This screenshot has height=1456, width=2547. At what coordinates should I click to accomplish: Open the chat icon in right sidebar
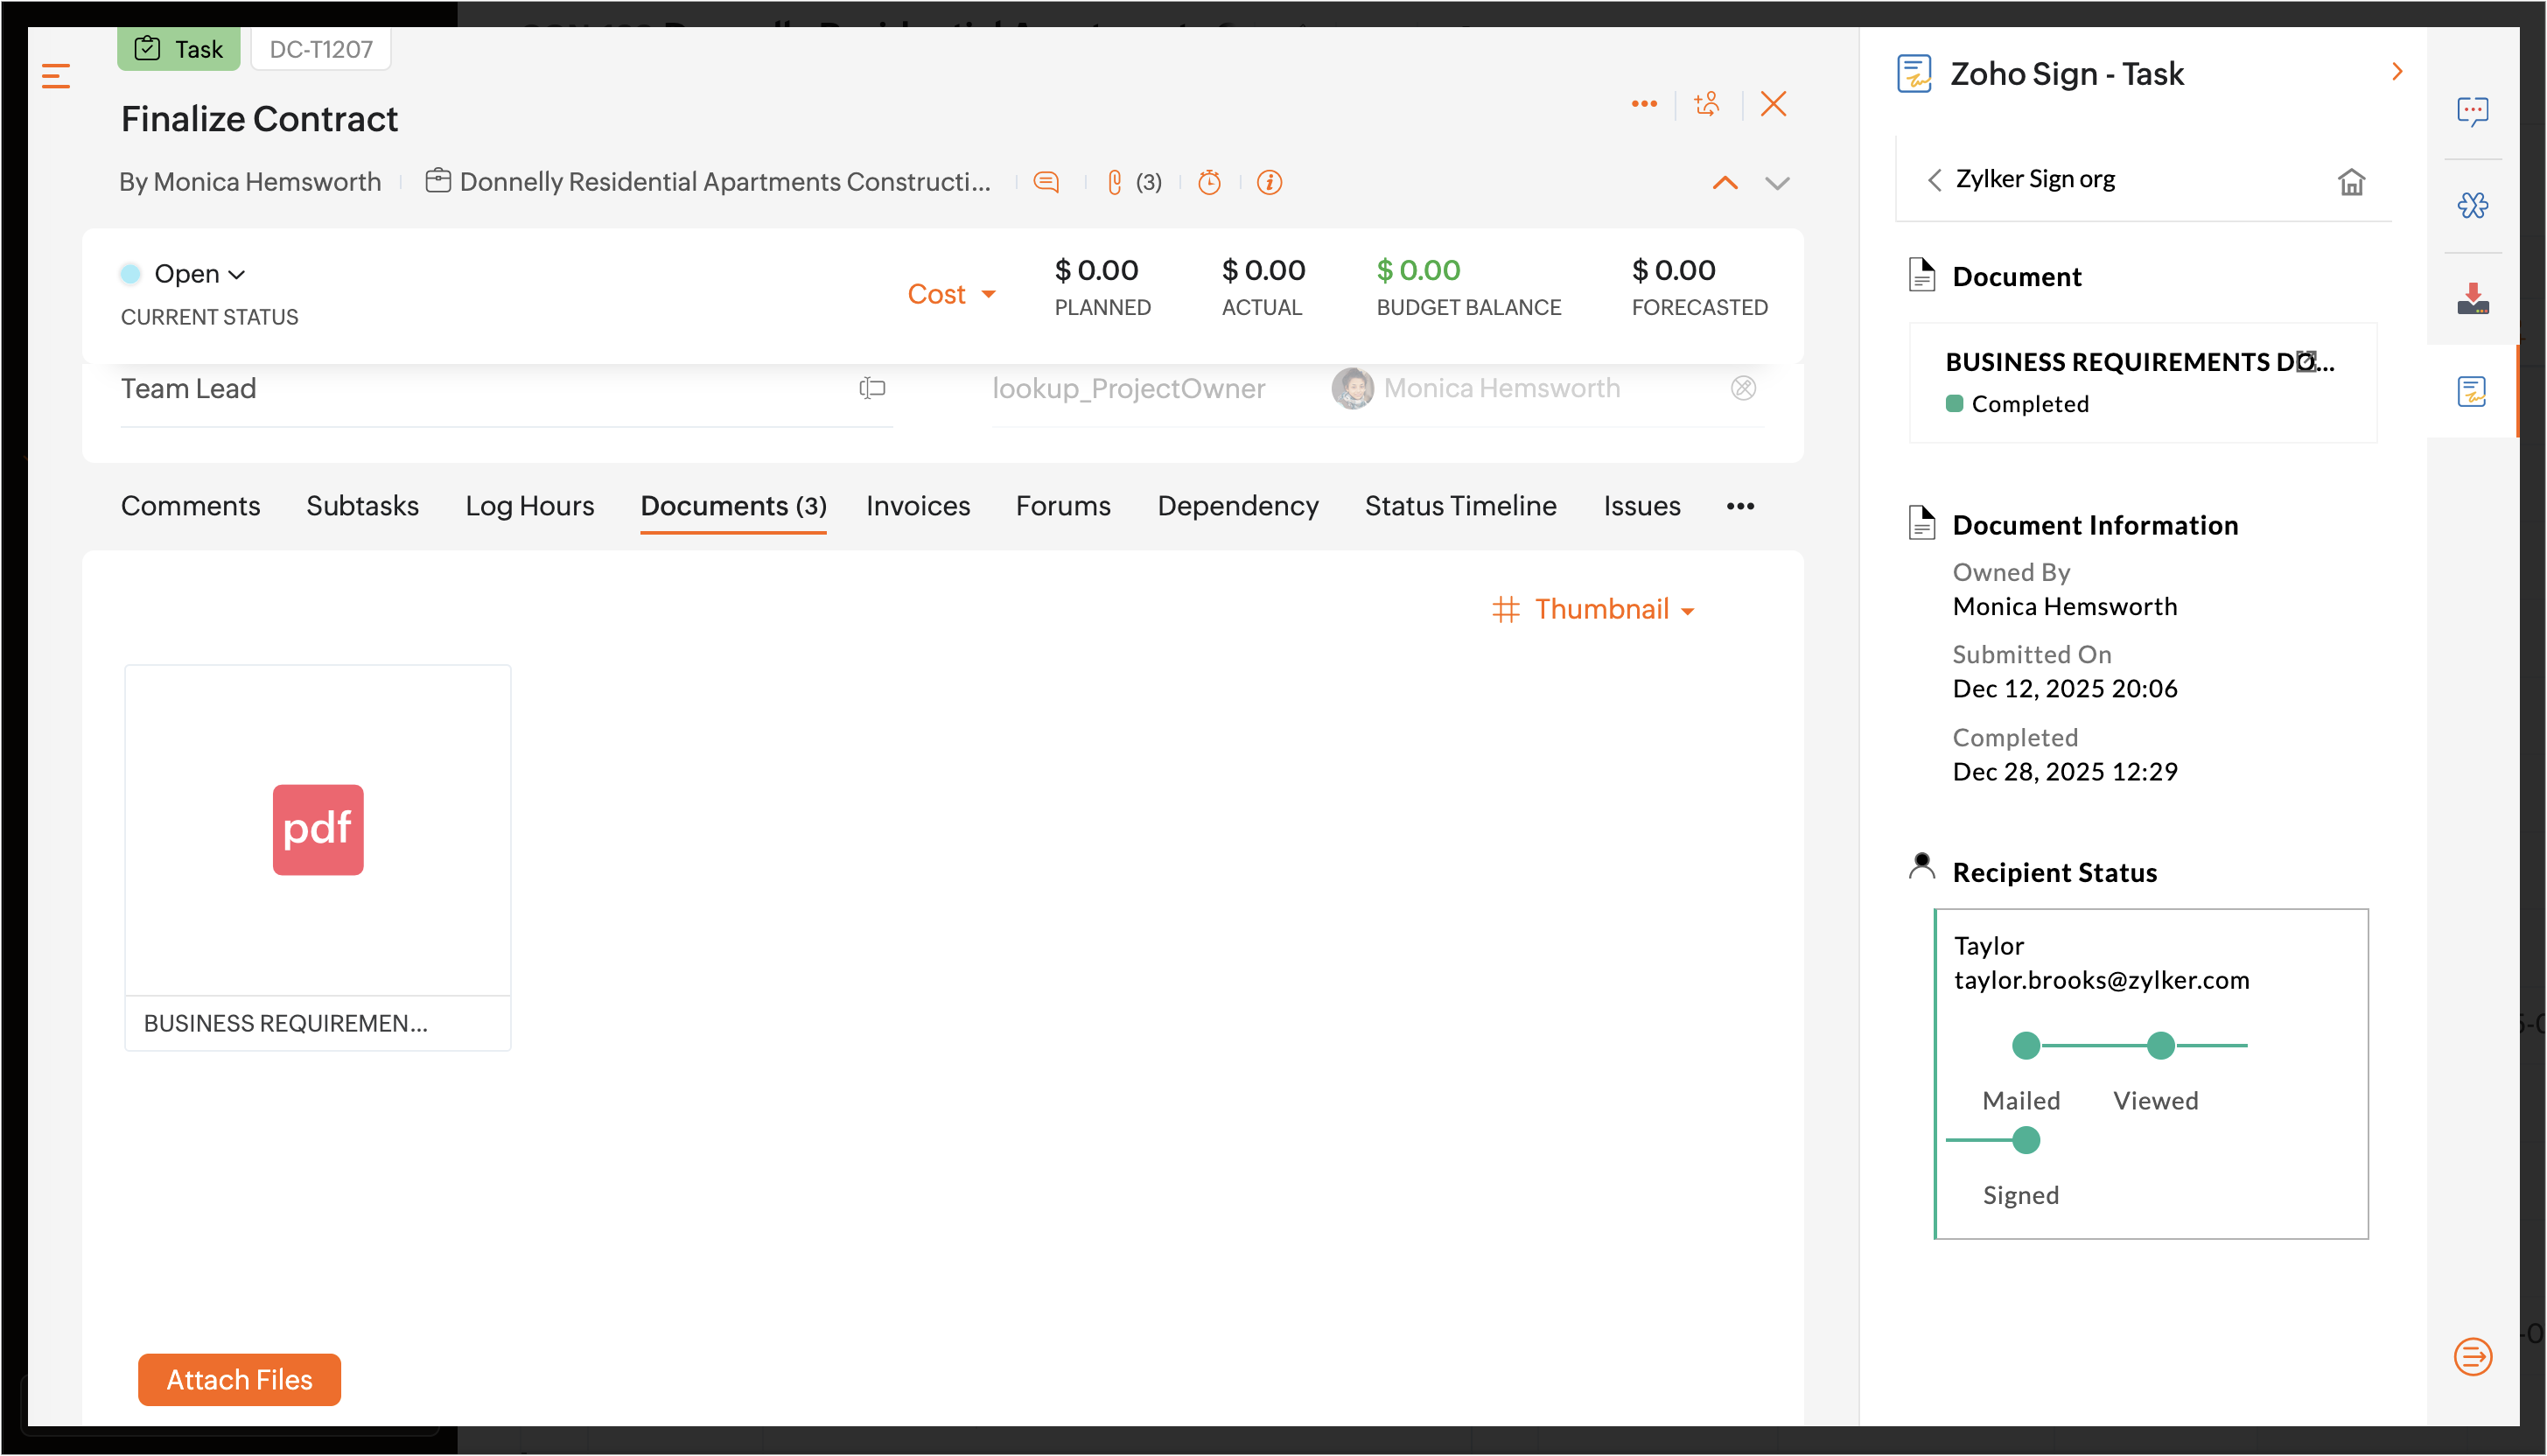tap(2472, 111)
